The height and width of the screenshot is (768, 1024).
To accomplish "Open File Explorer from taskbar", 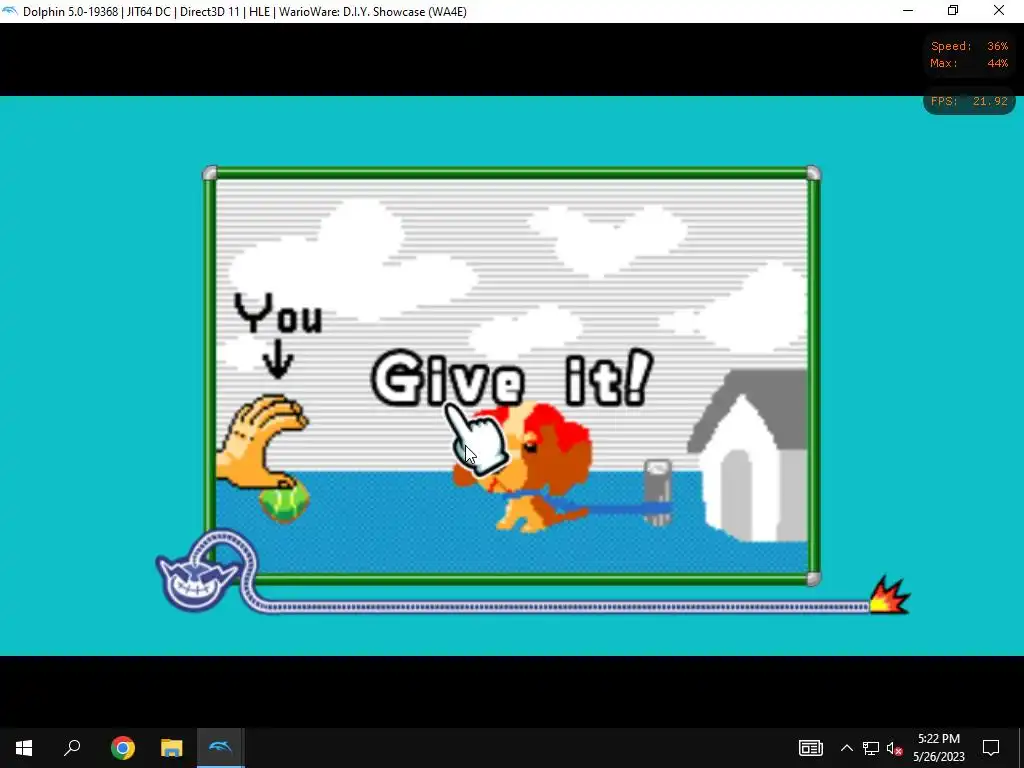I will point(171,748).
